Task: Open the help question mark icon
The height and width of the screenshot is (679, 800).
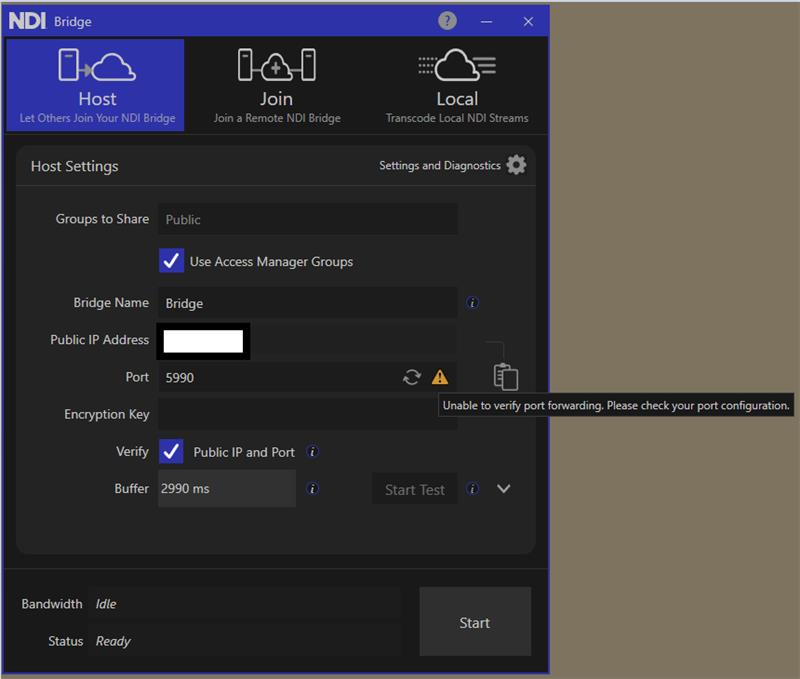Action: click(x=447, y=21)
